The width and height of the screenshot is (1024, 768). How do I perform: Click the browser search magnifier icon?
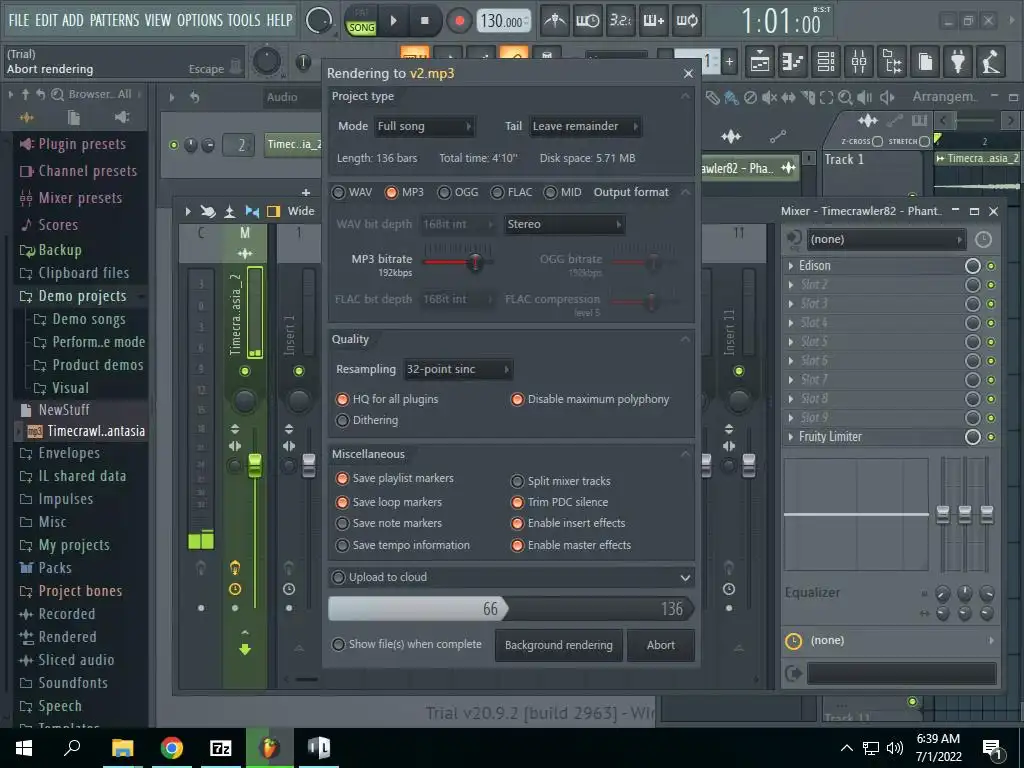point(57,95)
